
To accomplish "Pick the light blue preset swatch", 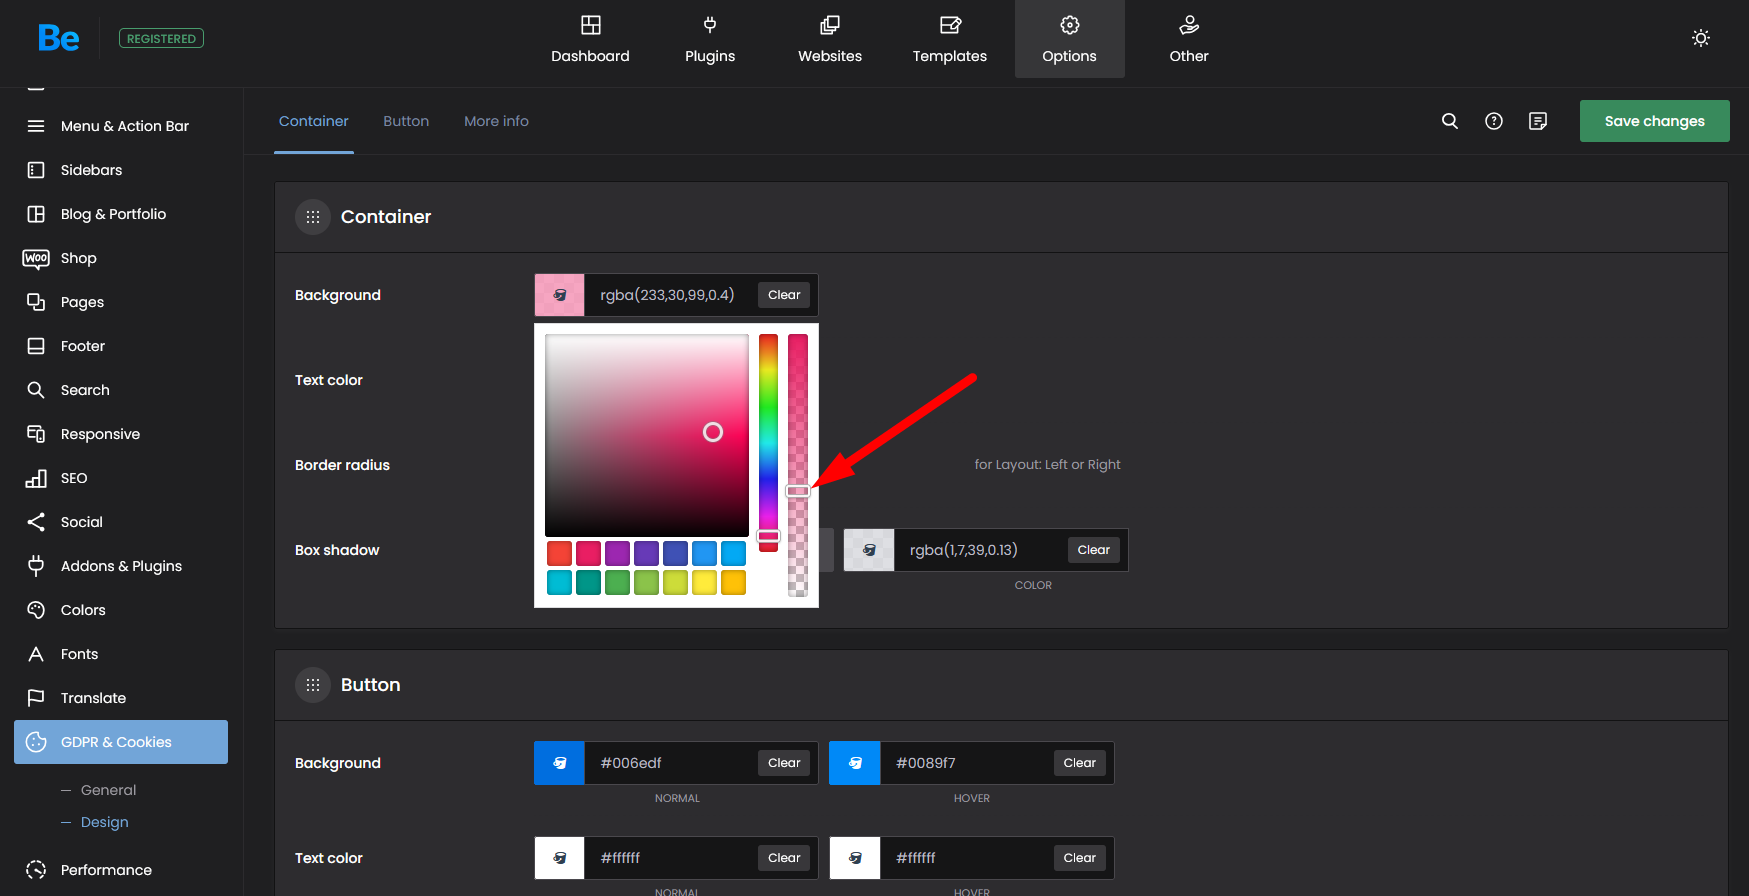I will pyautogui.click(x=733, y=553).
